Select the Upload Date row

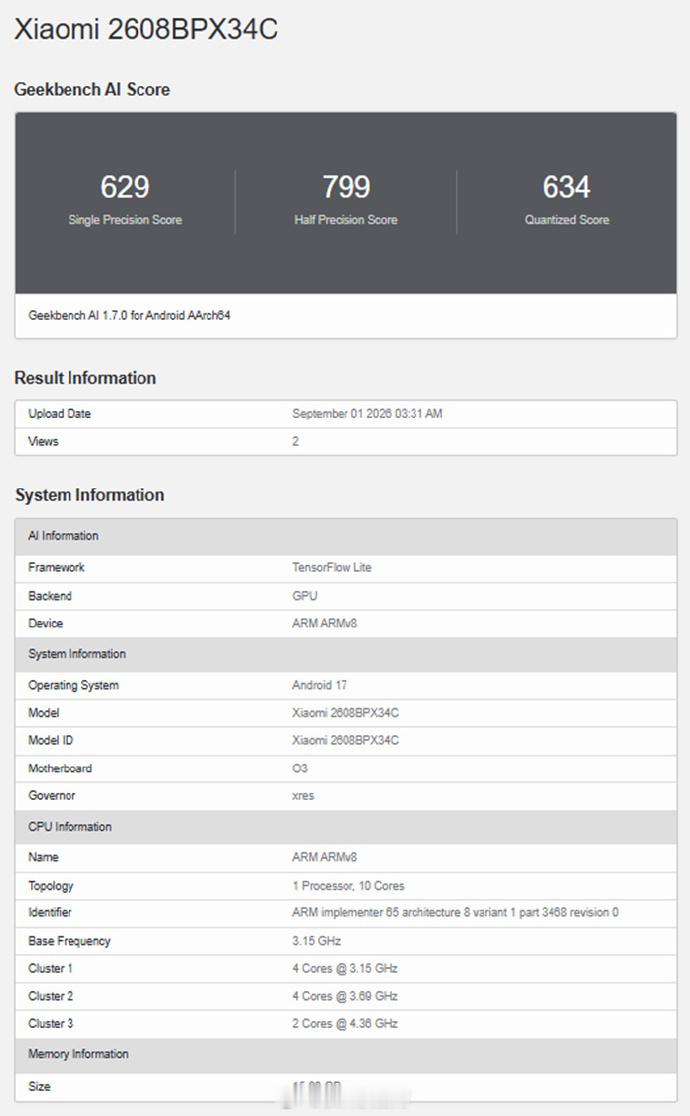click(346, 414)
